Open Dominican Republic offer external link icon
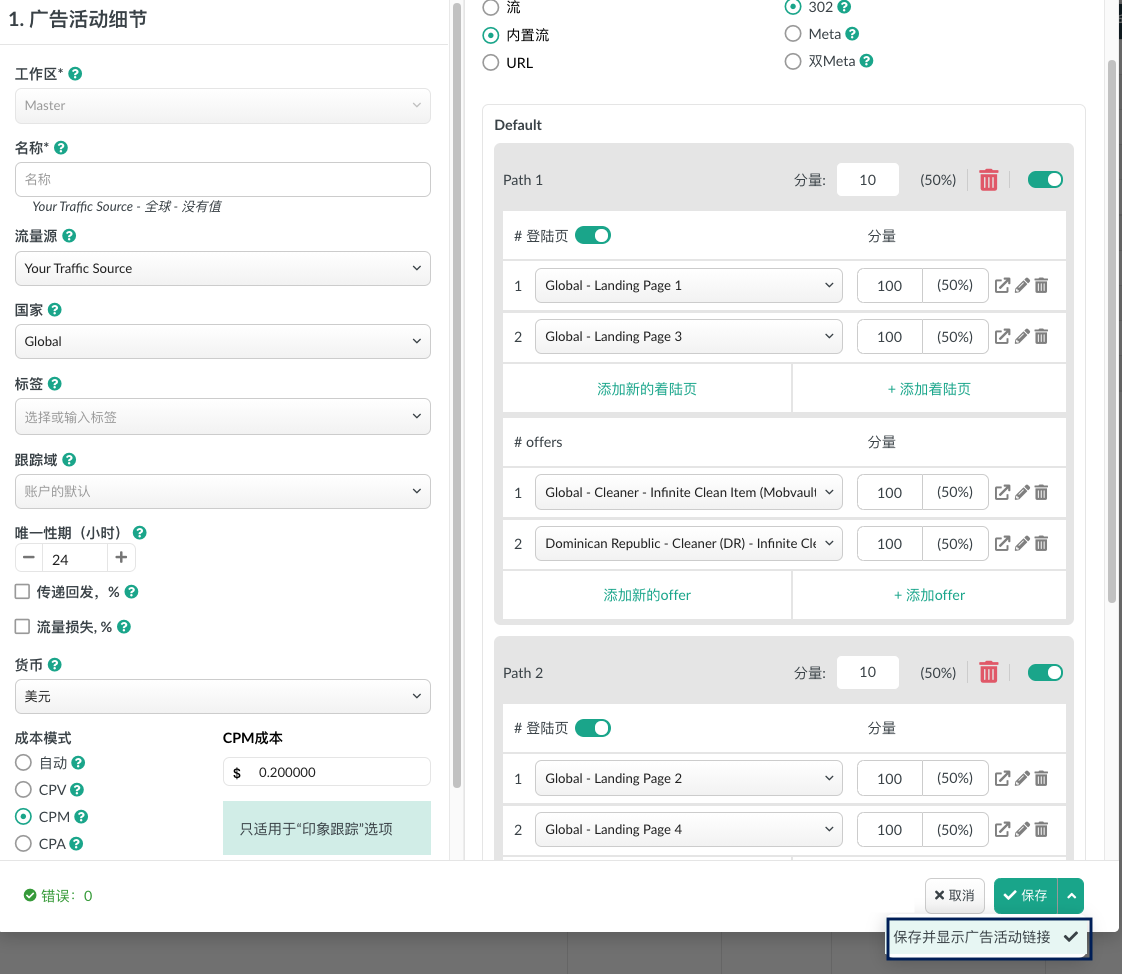This screenshot has width=1122, height=974. pyautogui.click(x=1003, y=544)
